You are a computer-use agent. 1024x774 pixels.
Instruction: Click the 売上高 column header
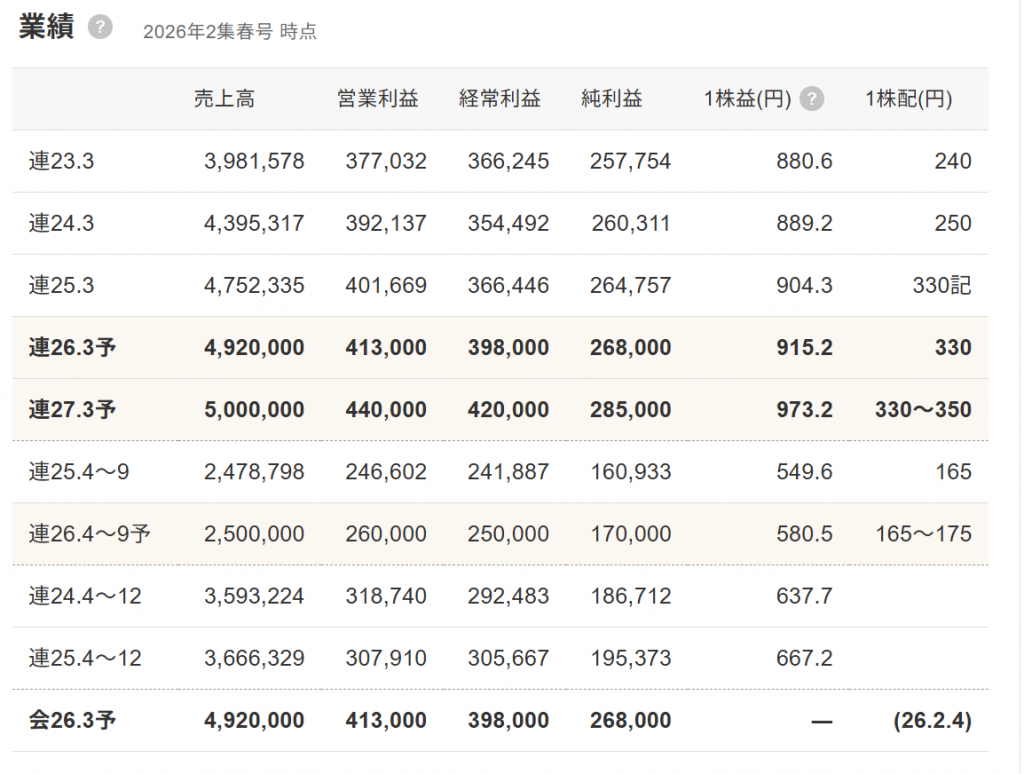coord(224,99)
